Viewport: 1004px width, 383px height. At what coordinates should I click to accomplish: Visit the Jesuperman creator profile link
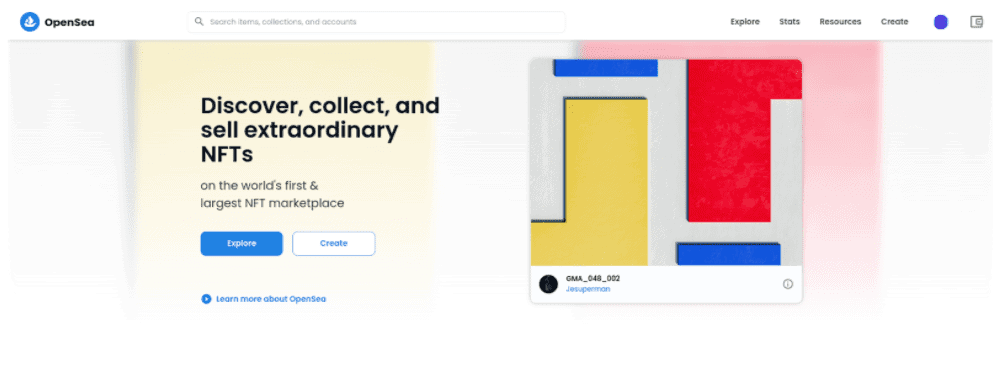click(588, 289)
